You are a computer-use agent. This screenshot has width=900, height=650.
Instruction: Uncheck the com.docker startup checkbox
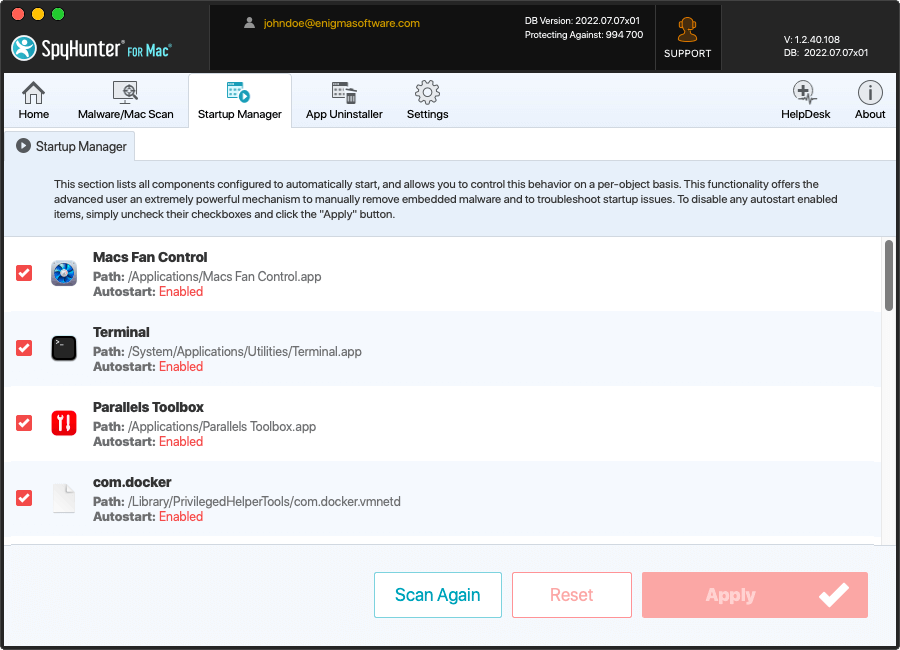(x=24, y=498)
